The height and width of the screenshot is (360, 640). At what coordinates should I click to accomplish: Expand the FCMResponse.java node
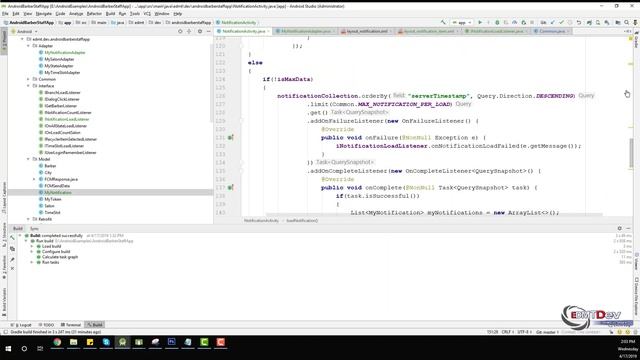pos(34,179)
